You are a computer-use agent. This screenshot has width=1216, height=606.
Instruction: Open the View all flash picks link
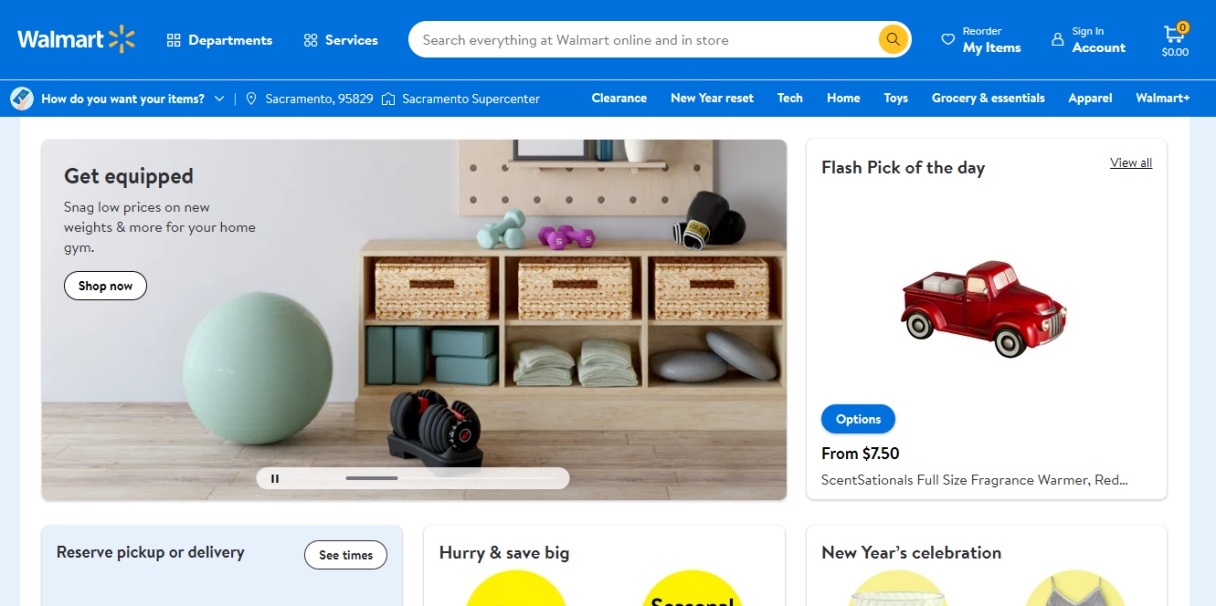(1131, 163)
